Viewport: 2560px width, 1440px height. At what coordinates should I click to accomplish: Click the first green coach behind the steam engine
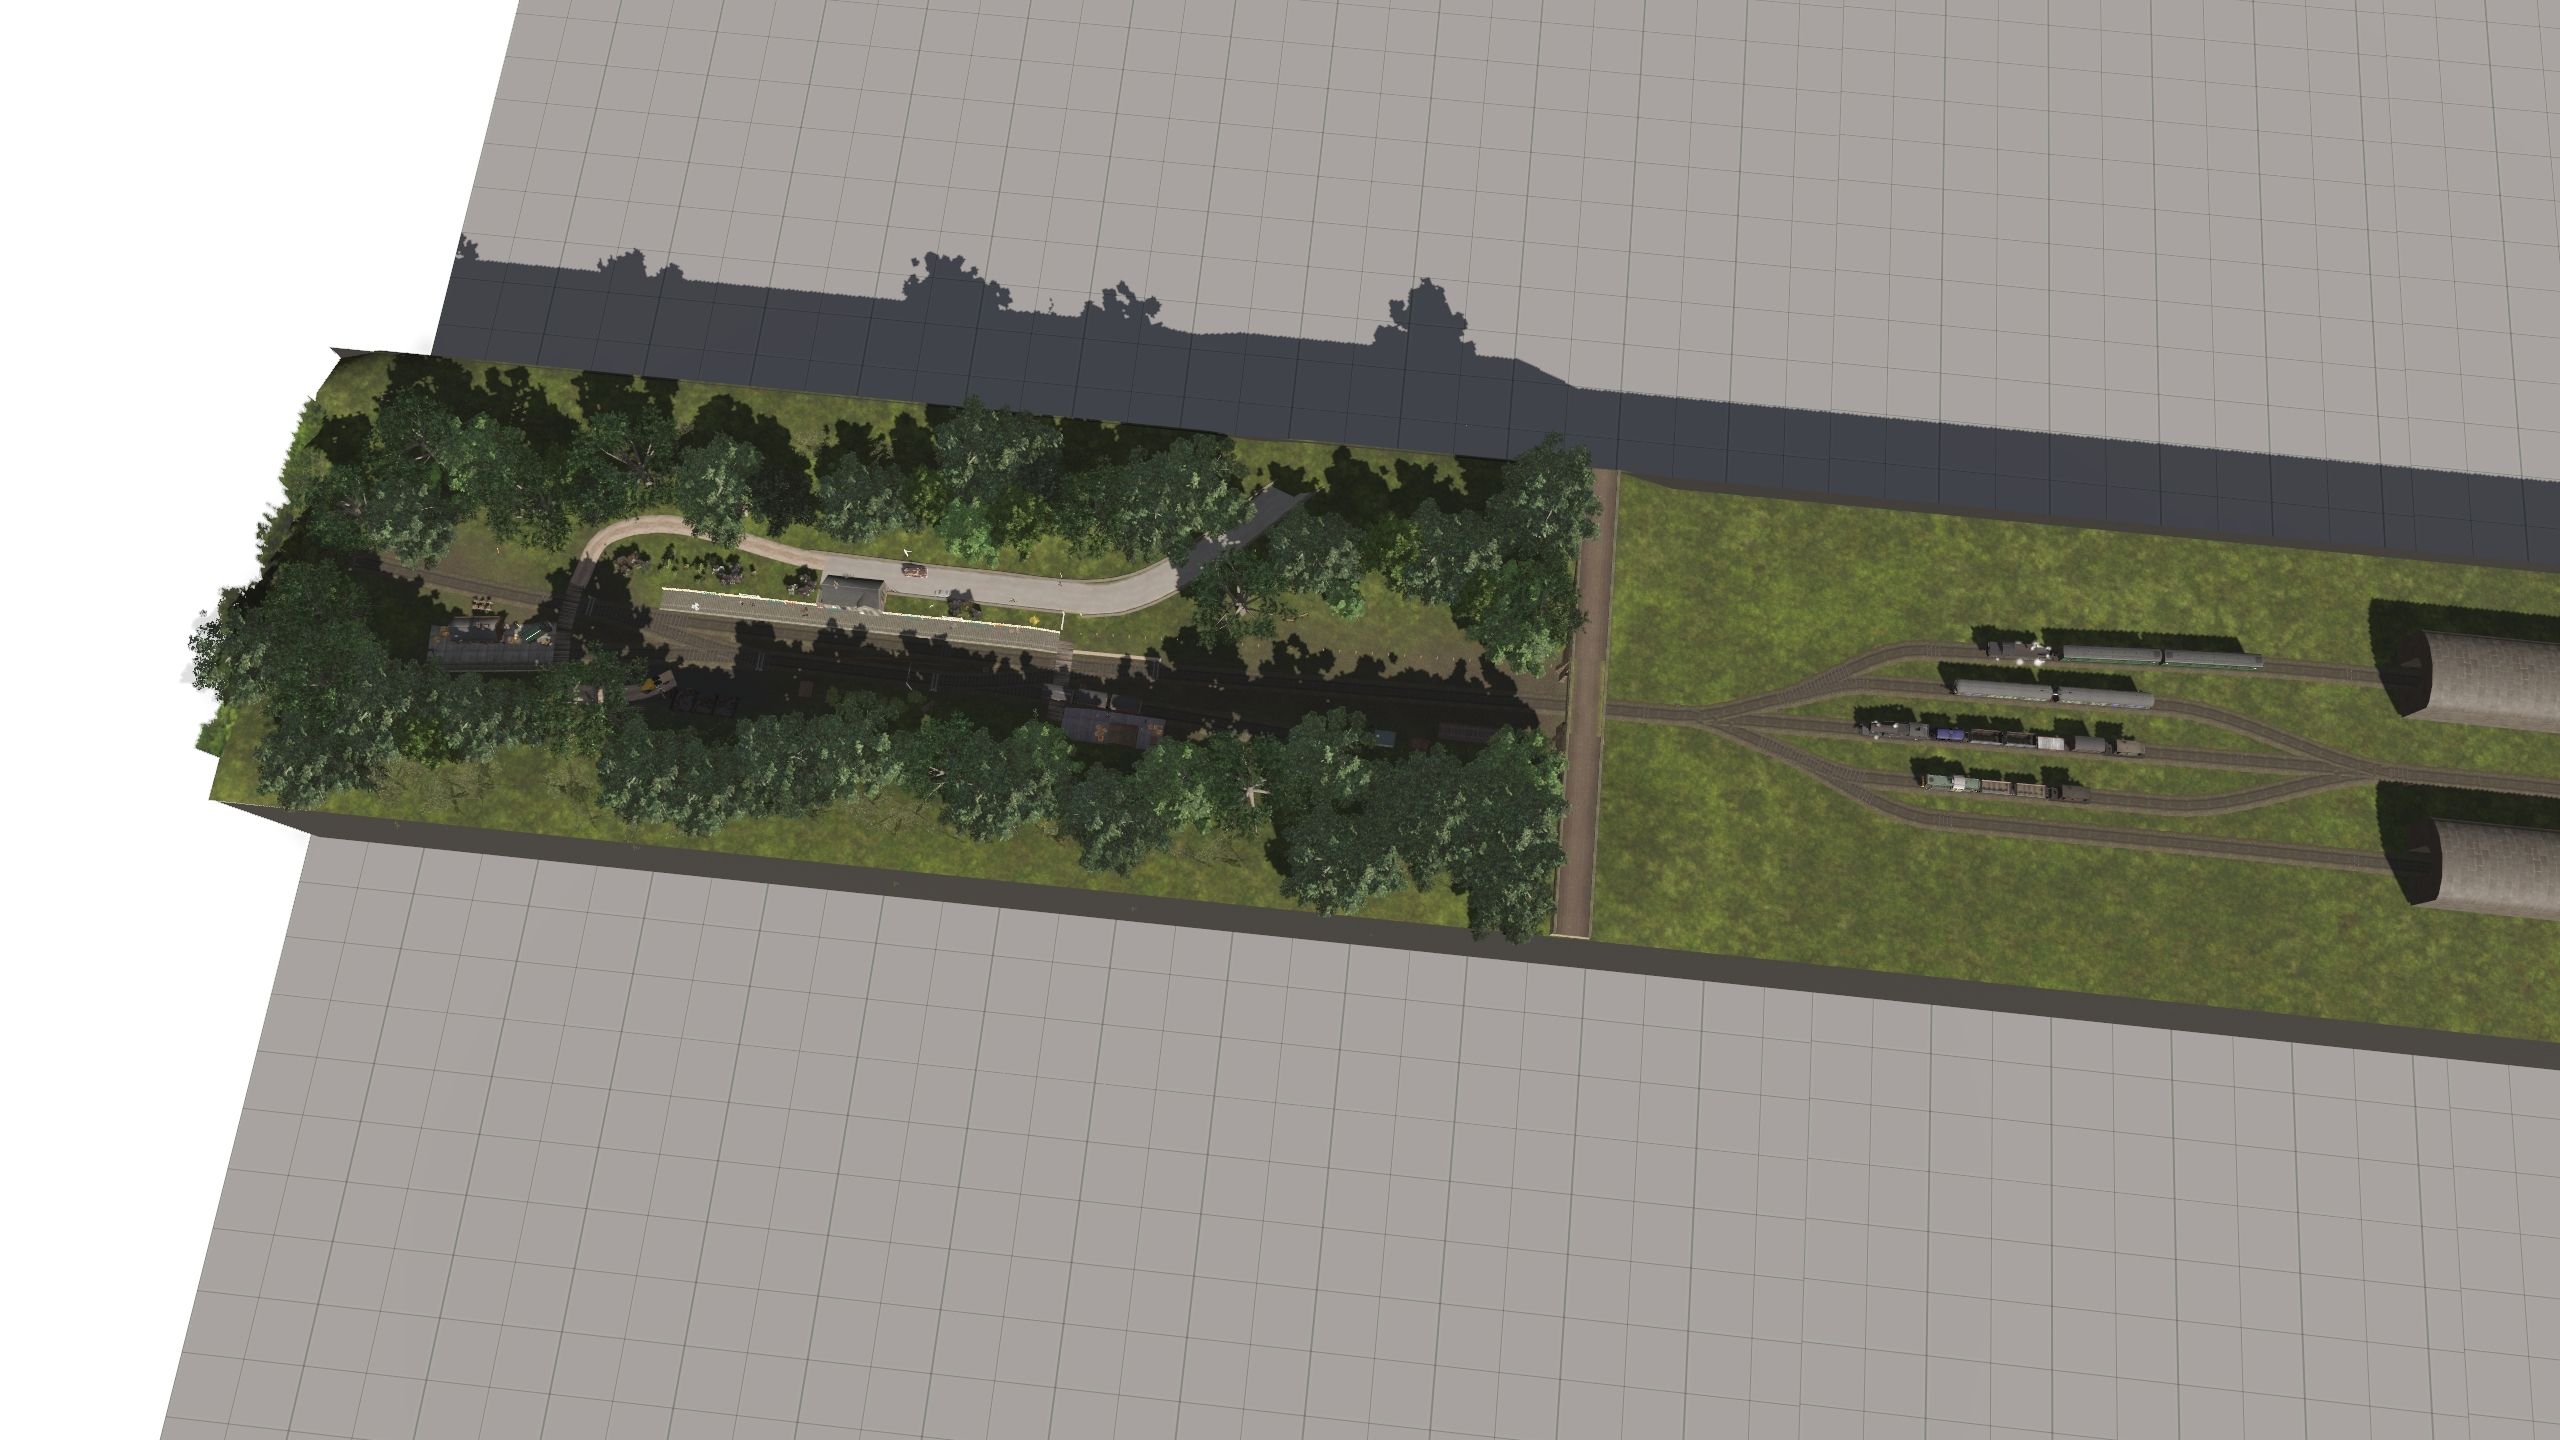click(2110, 654)
